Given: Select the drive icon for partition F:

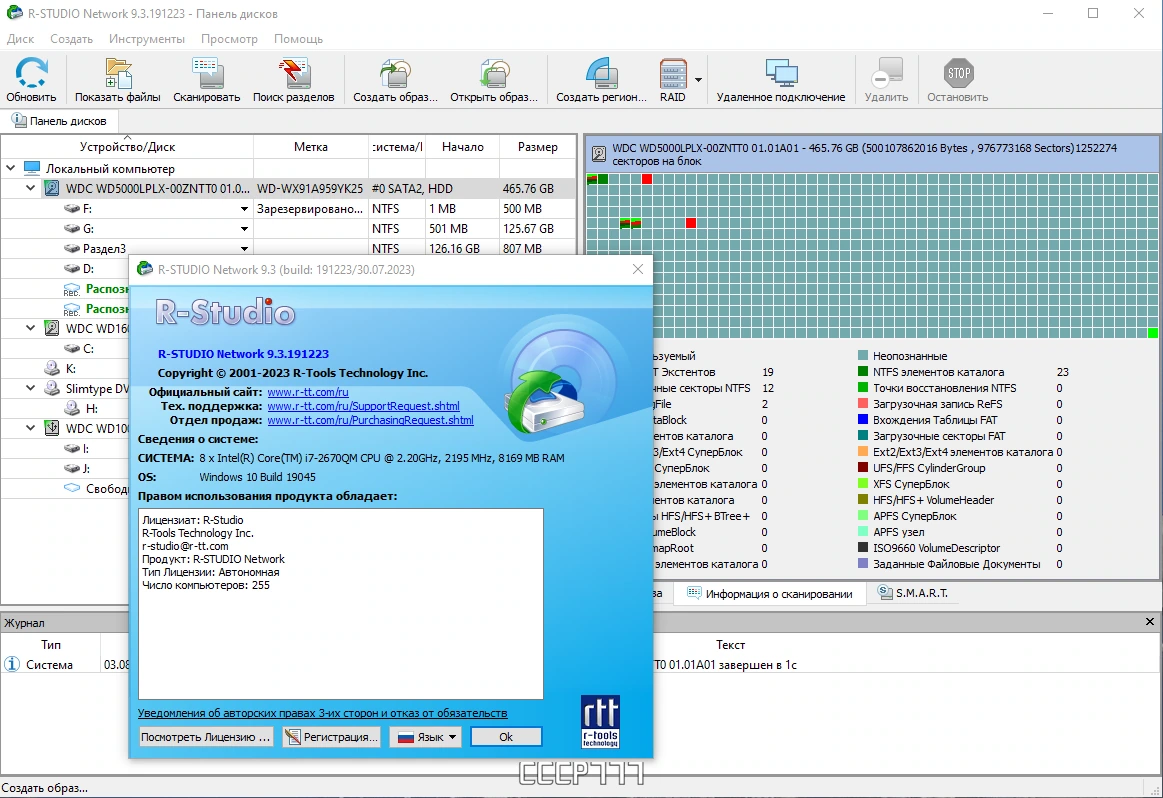Looking at the screenshot, I should 72,209.
